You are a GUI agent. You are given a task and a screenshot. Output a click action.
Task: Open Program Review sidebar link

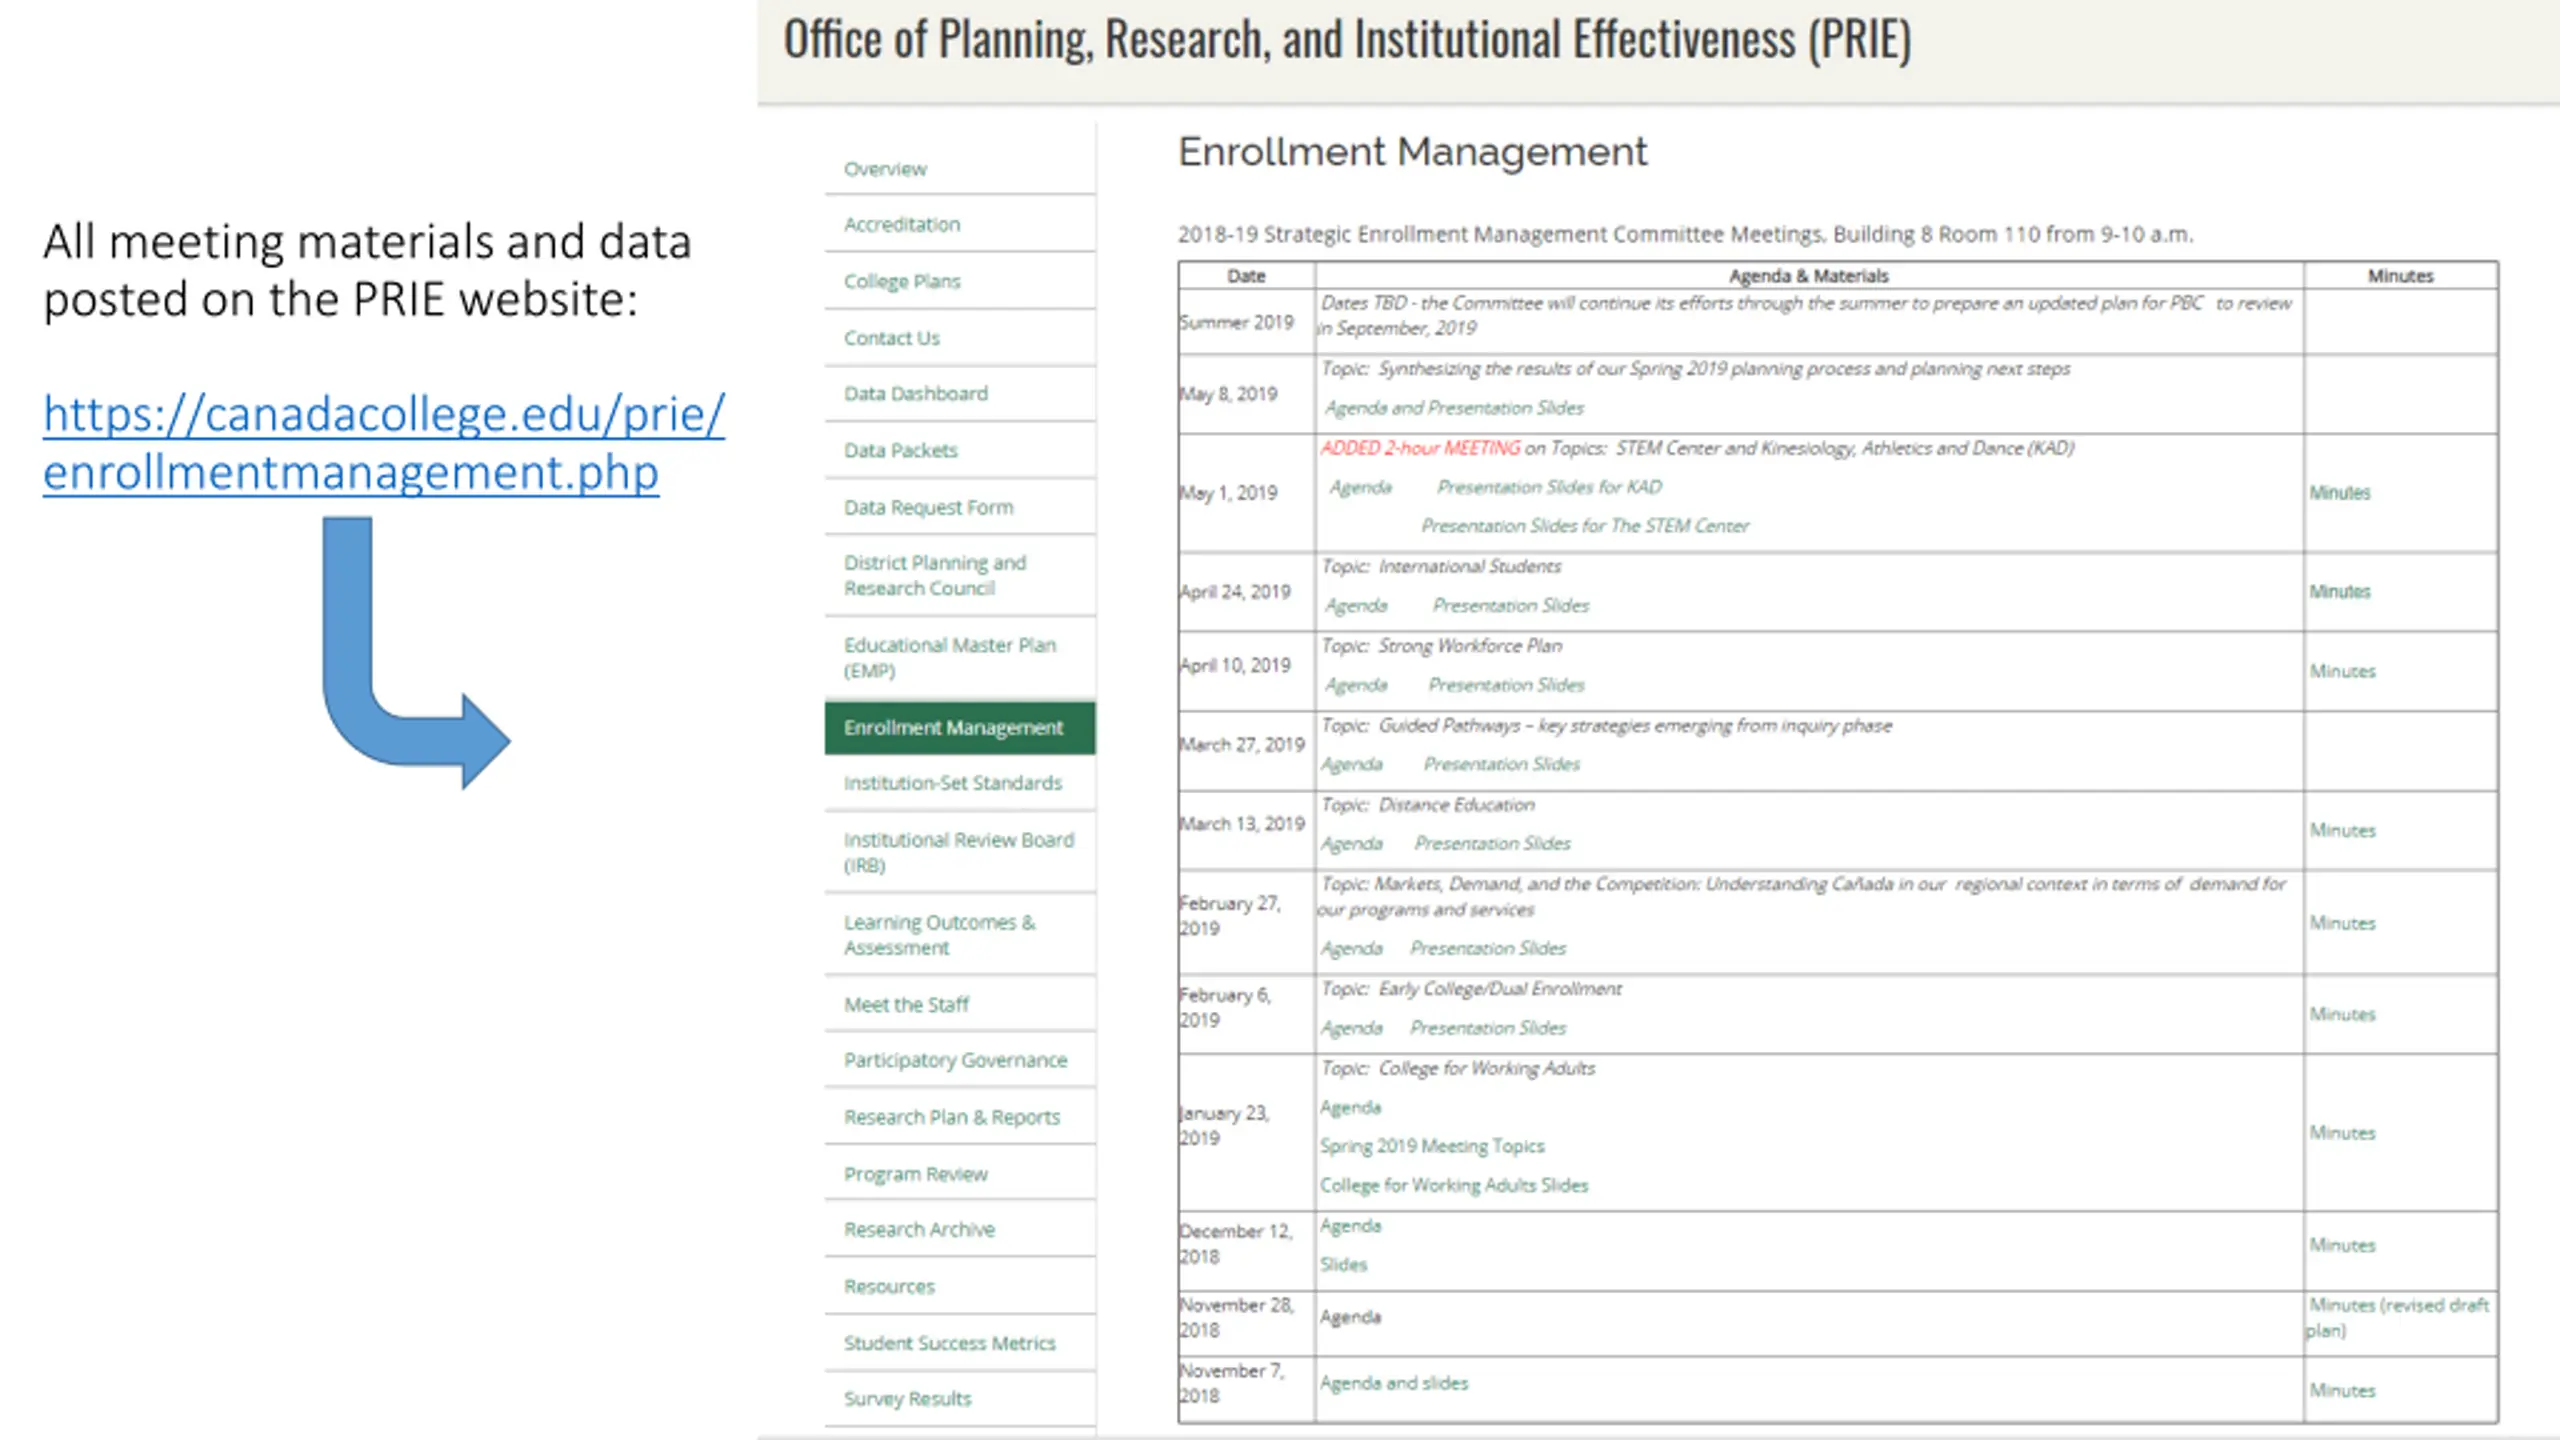pyautogui.click(x=916, y=1174)
